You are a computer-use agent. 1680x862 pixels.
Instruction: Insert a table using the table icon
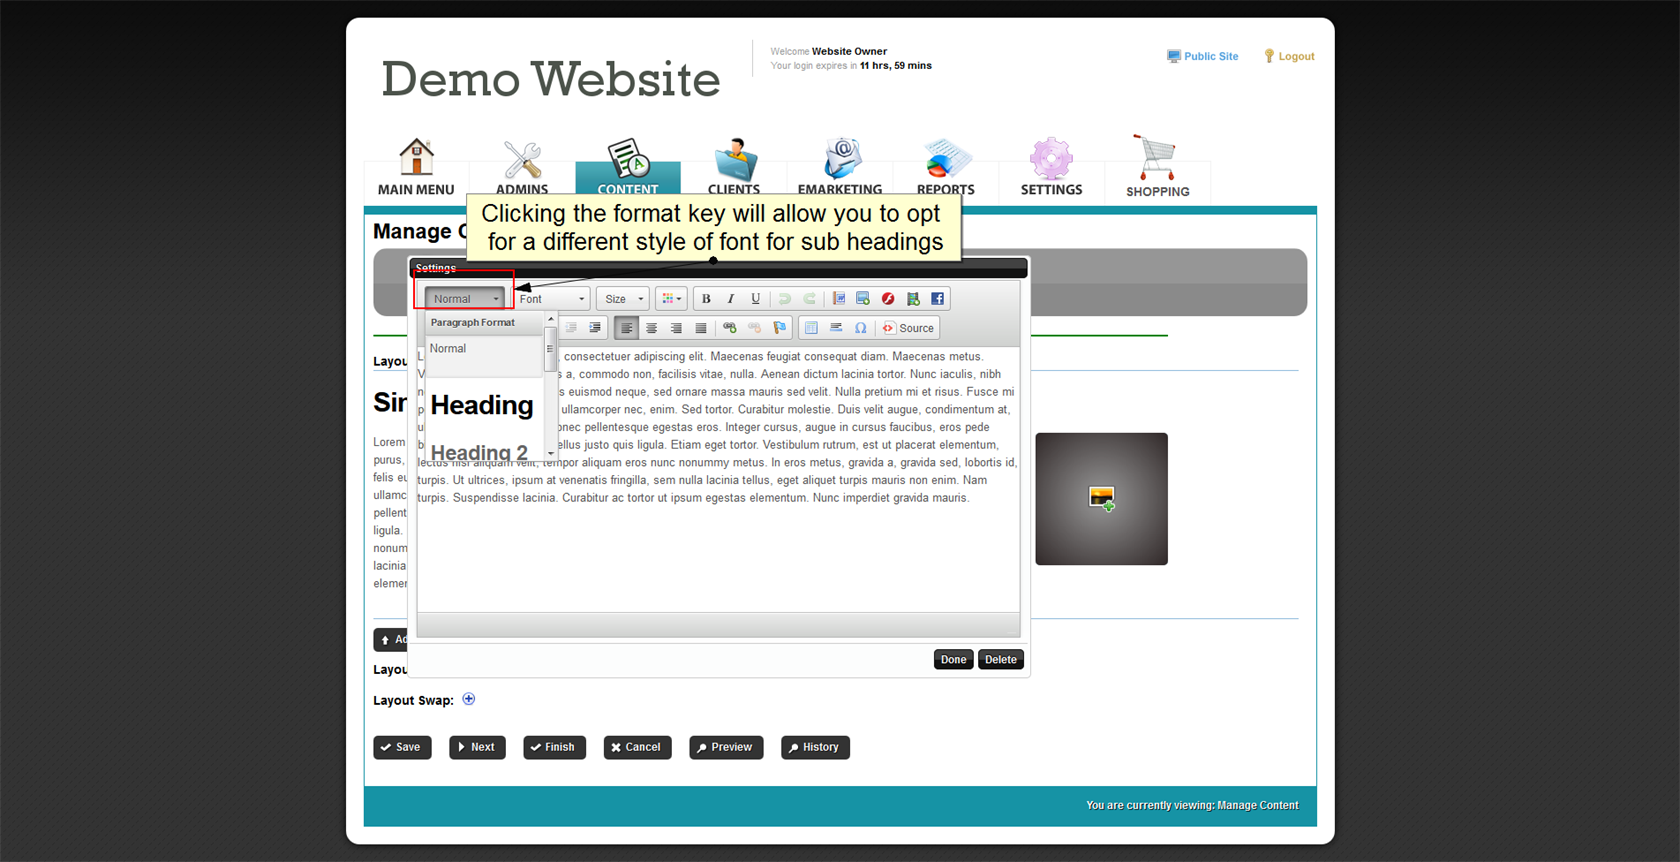coord(811,328)
